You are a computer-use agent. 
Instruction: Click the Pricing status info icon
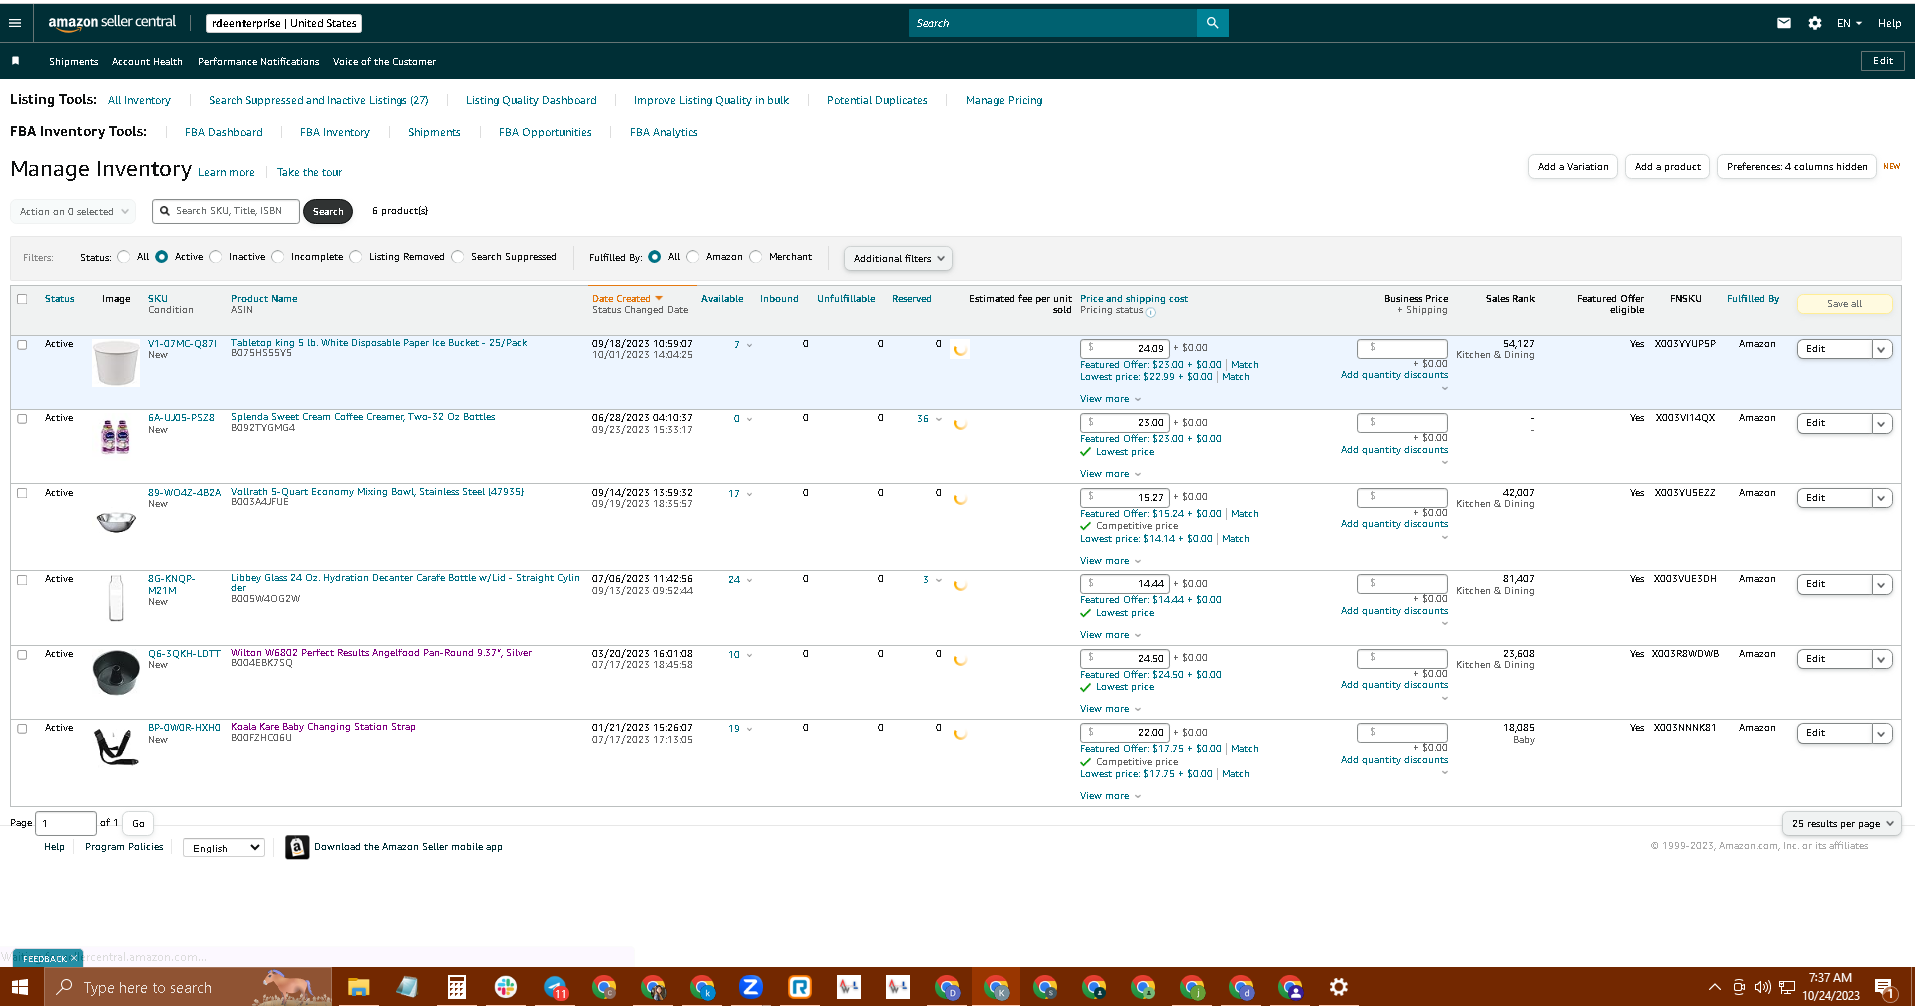pos(1151,312)
